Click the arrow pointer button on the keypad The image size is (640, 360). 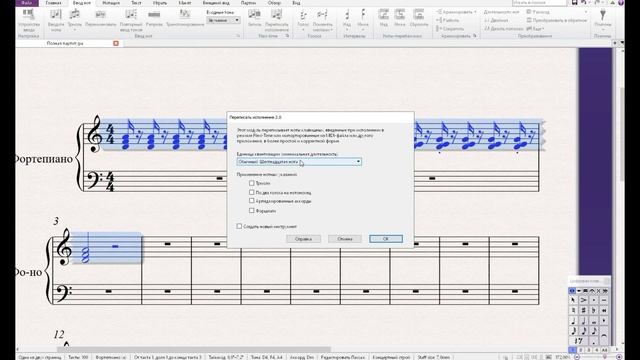pyautogui.click(x=573, y=300)
